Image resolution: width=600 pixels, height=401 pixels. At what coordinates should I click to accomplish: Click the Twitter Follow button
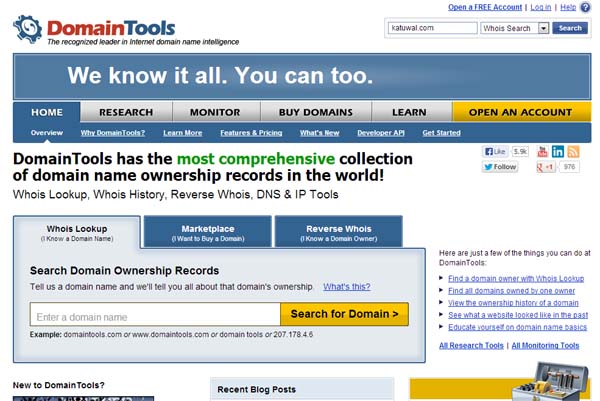coord(500,167)
